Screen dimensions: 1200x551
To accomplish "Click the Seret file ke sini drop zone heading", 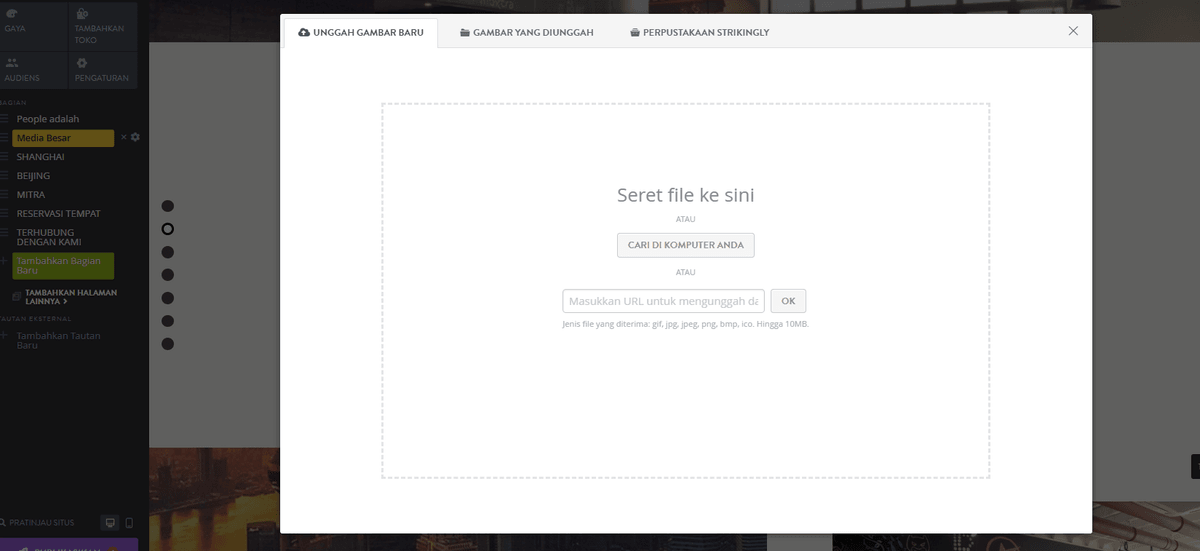I will pos(685,195).
